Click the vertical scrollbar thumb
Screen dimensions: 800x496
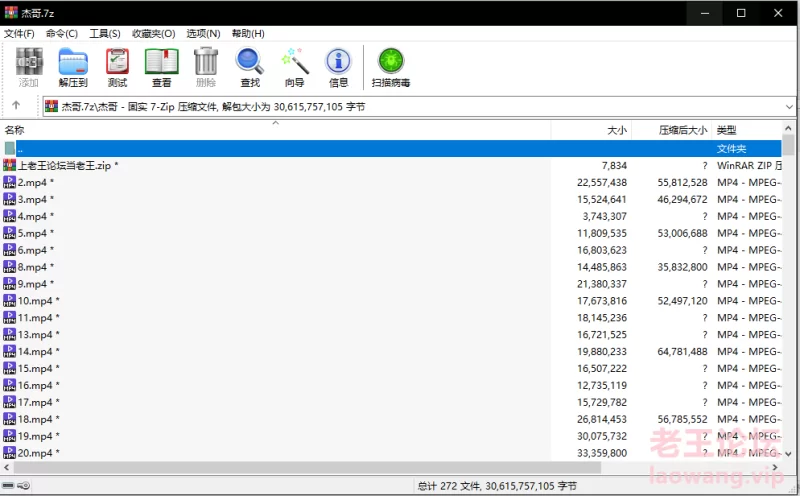pos(788,145)
